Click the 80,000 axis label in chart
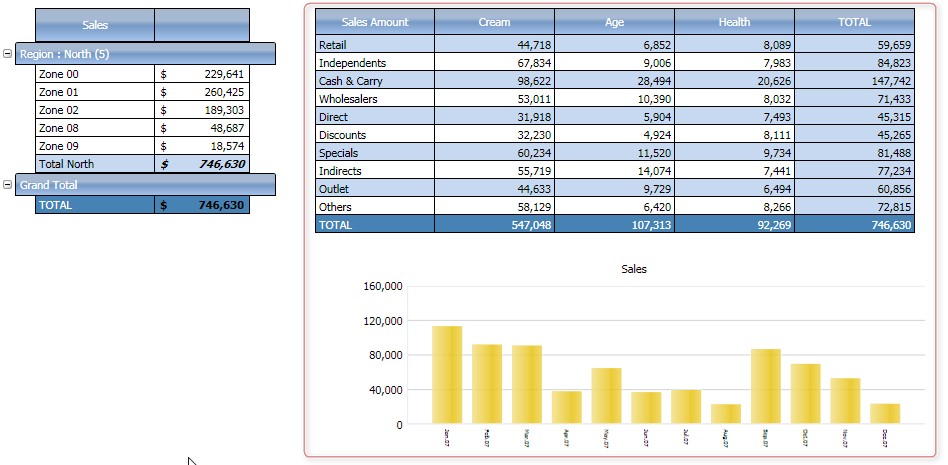Image resolution: width=948 pixels, height=465 pixels. click(x=386, y=355)
